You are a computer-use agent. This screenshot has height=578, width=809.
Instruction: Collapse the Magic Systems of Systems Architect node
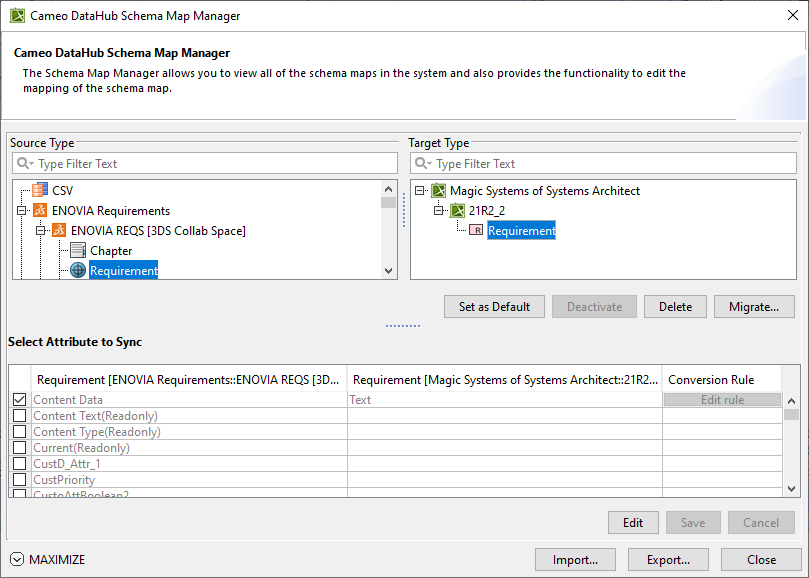point(419,190)
